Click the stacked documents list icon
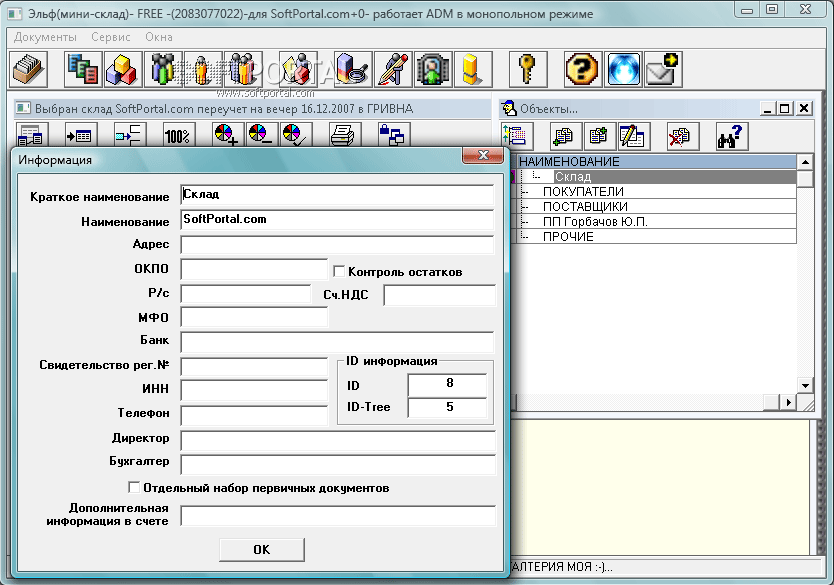This screenshot has width=834, height=585. tap(84, 70)
